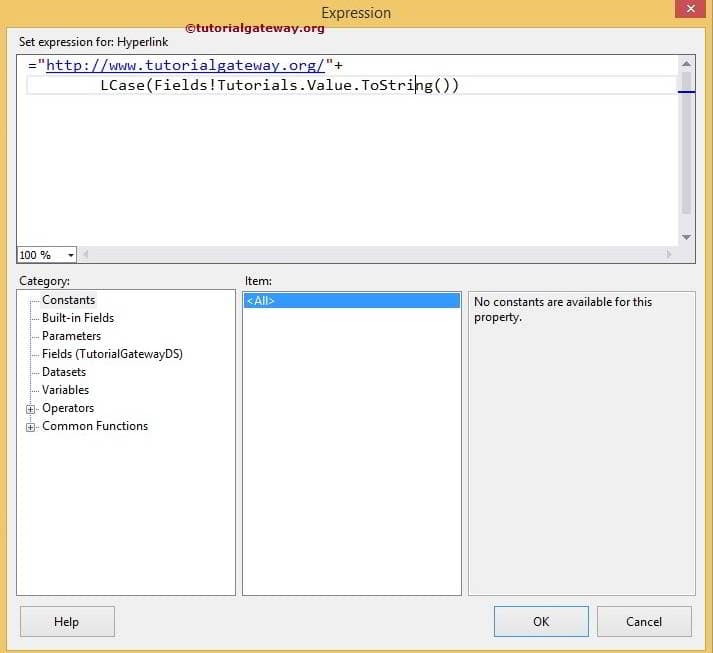Viewport: 713px width, 653px height.
Task: Click the OK button
Action: pyautogui.click(x=541, y=621)
